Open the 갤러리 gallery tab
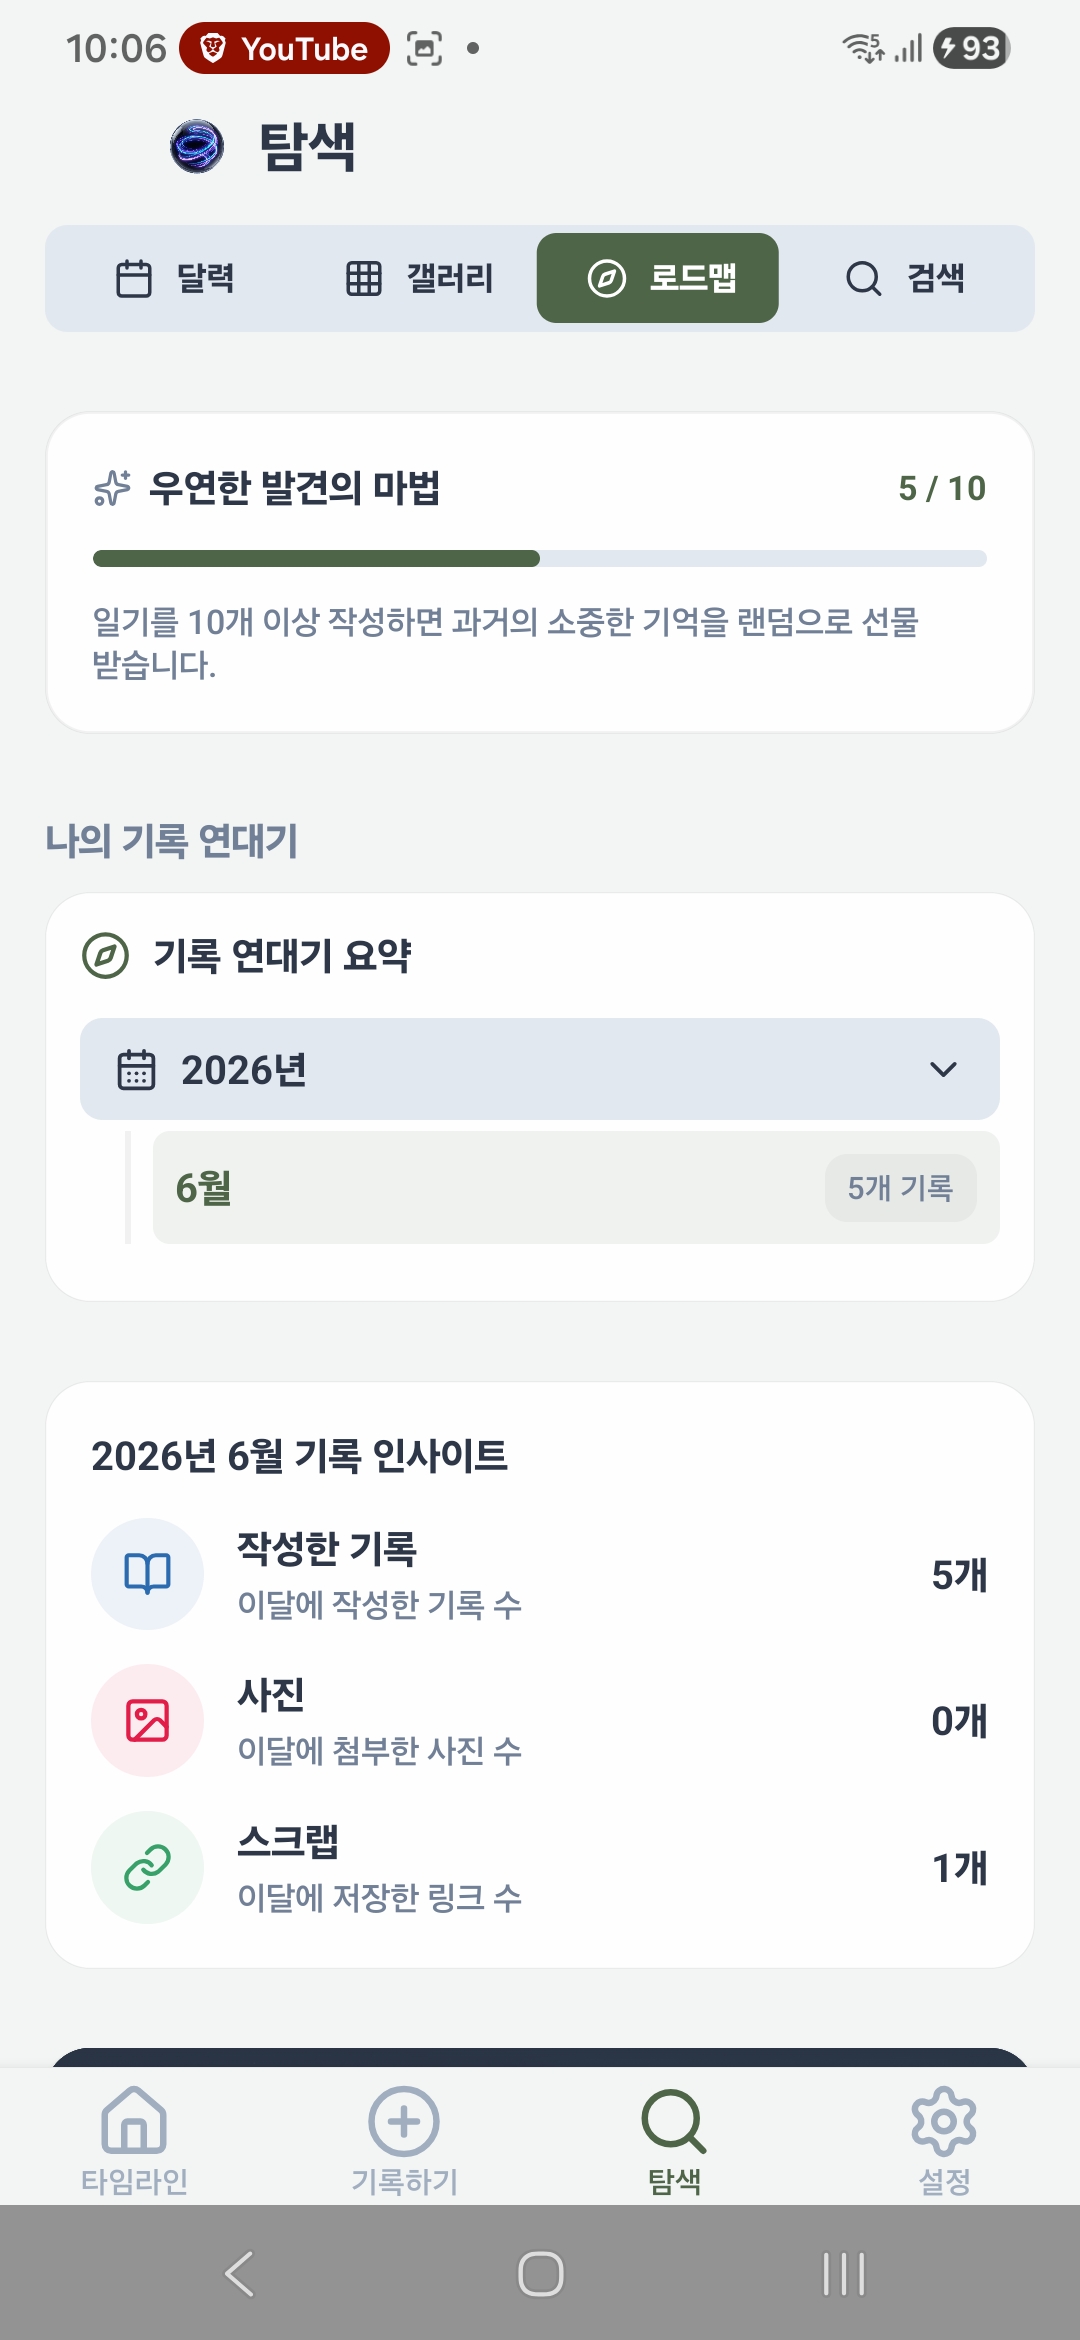This screenshot has height=2340, width=1080. 419,278
